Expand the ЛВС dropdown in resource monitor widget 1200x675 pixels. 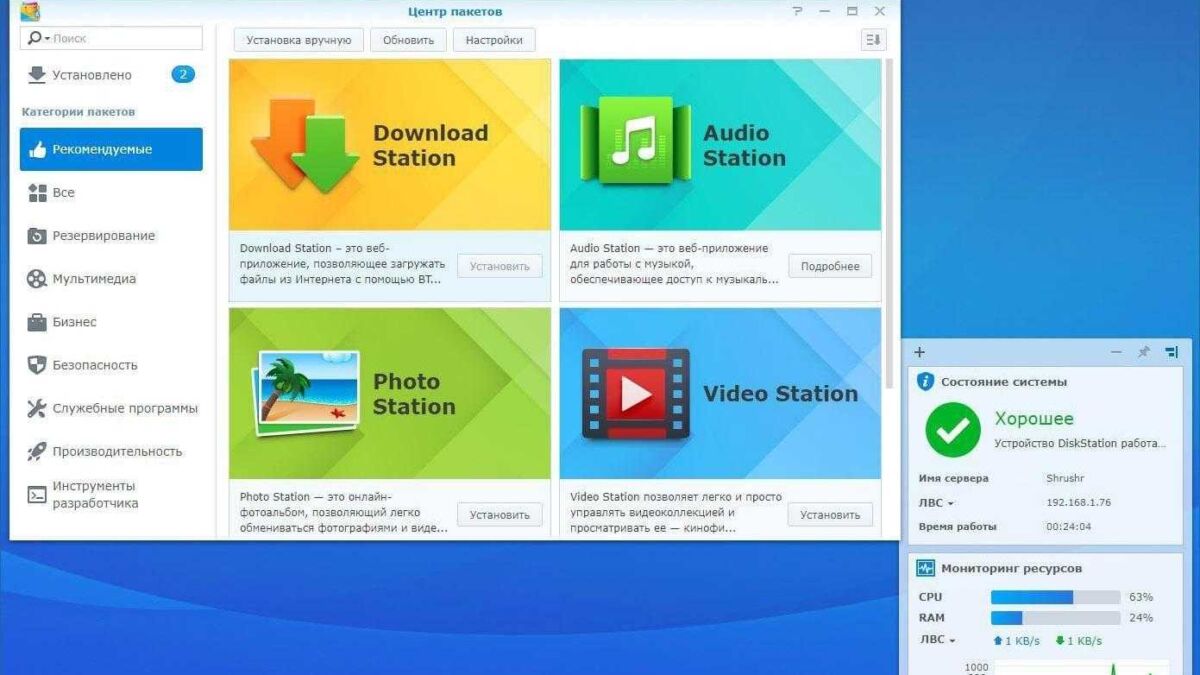[x=937, y=640]
